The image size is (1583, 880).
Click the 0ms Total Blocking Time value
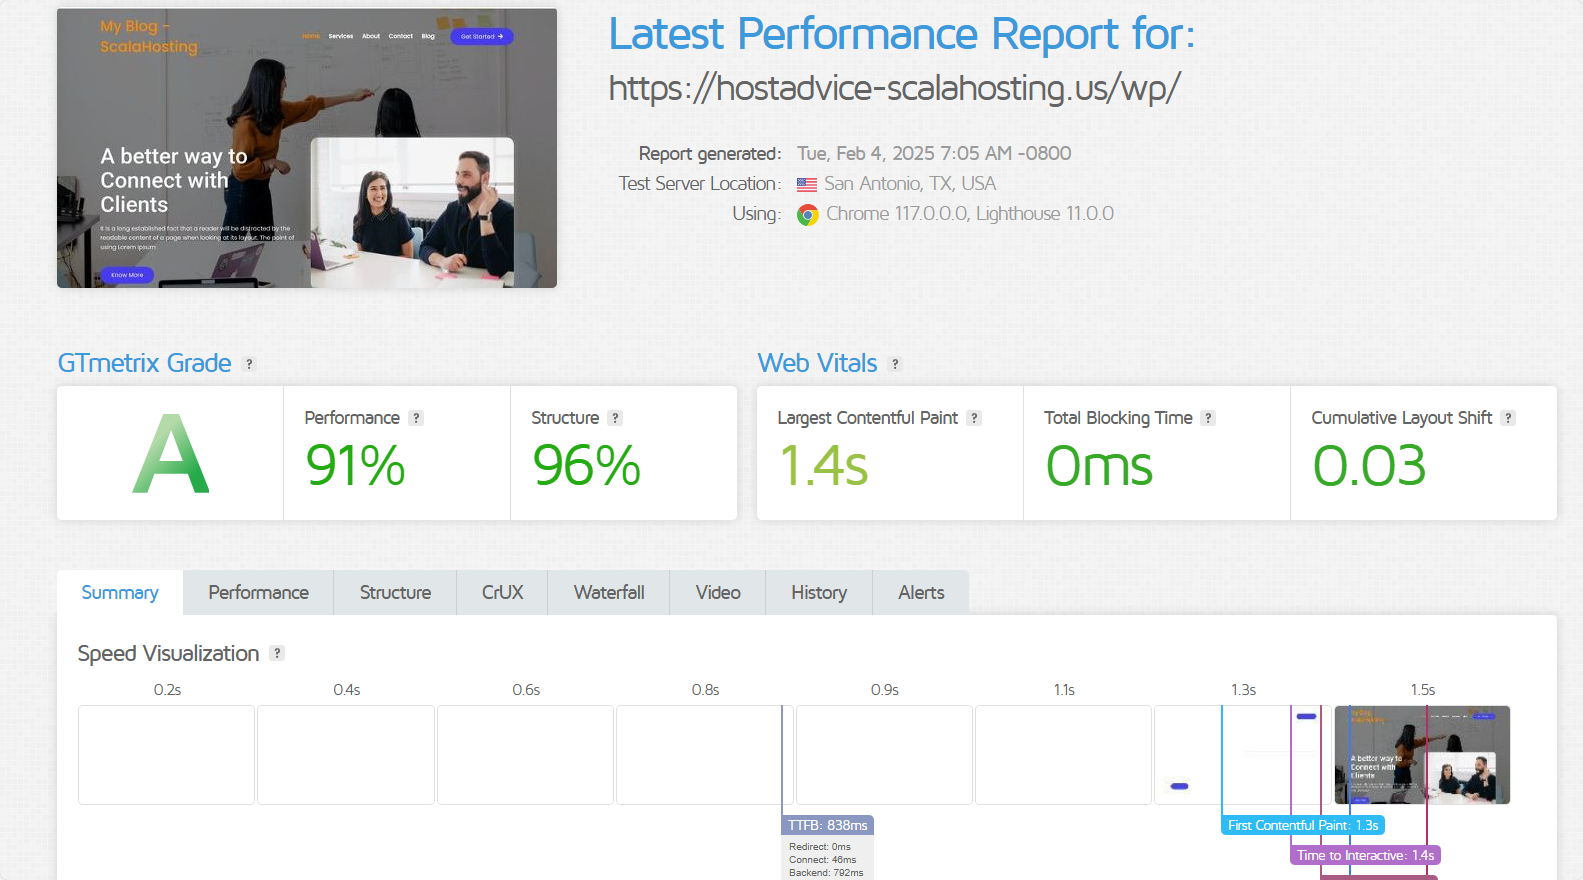pos(1099,466)
